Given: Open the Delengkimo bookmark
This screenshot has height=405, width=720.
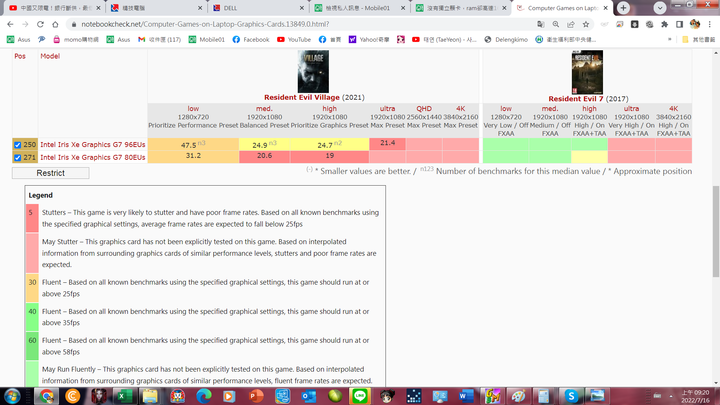Looking at the screenshot, I should 506,39.
